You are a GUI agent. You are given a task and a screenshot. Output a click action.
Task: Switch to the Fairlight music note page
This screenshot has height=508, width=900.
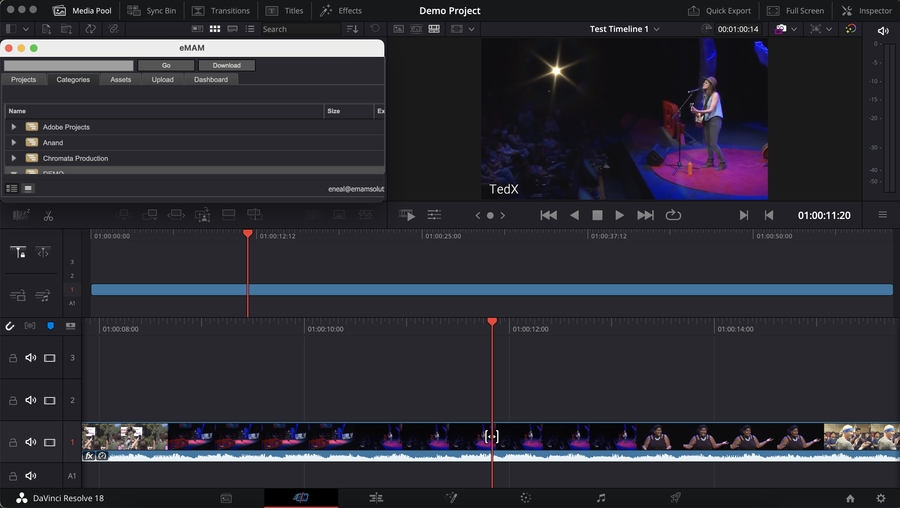click(601, 497)
